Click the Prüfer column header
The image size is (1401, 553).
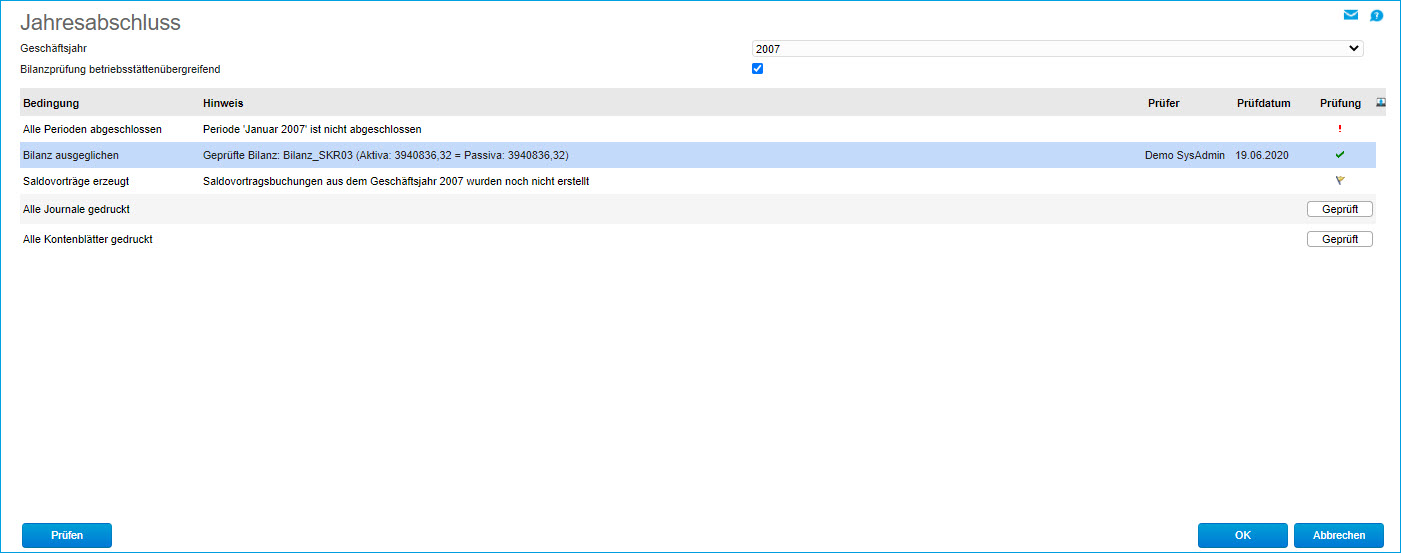[x=1163, y=103]
